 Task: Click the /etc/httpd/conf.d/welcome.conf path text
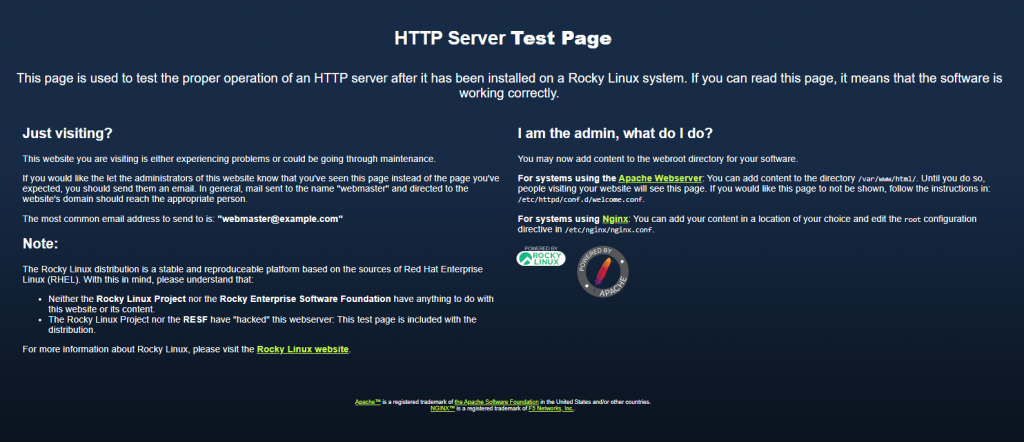pyautogui.click(x=581, y=199)
